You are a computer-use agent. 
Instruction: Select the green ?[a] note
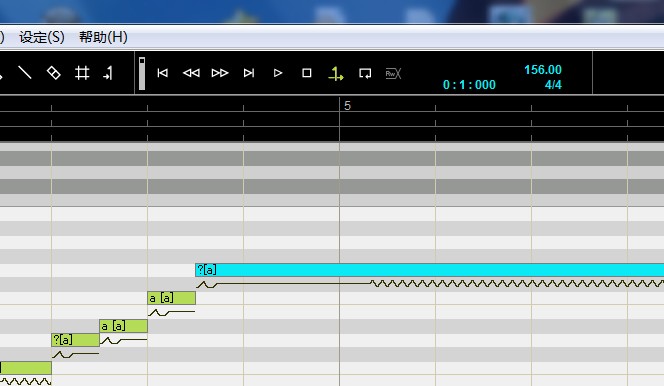click(75, 339)
